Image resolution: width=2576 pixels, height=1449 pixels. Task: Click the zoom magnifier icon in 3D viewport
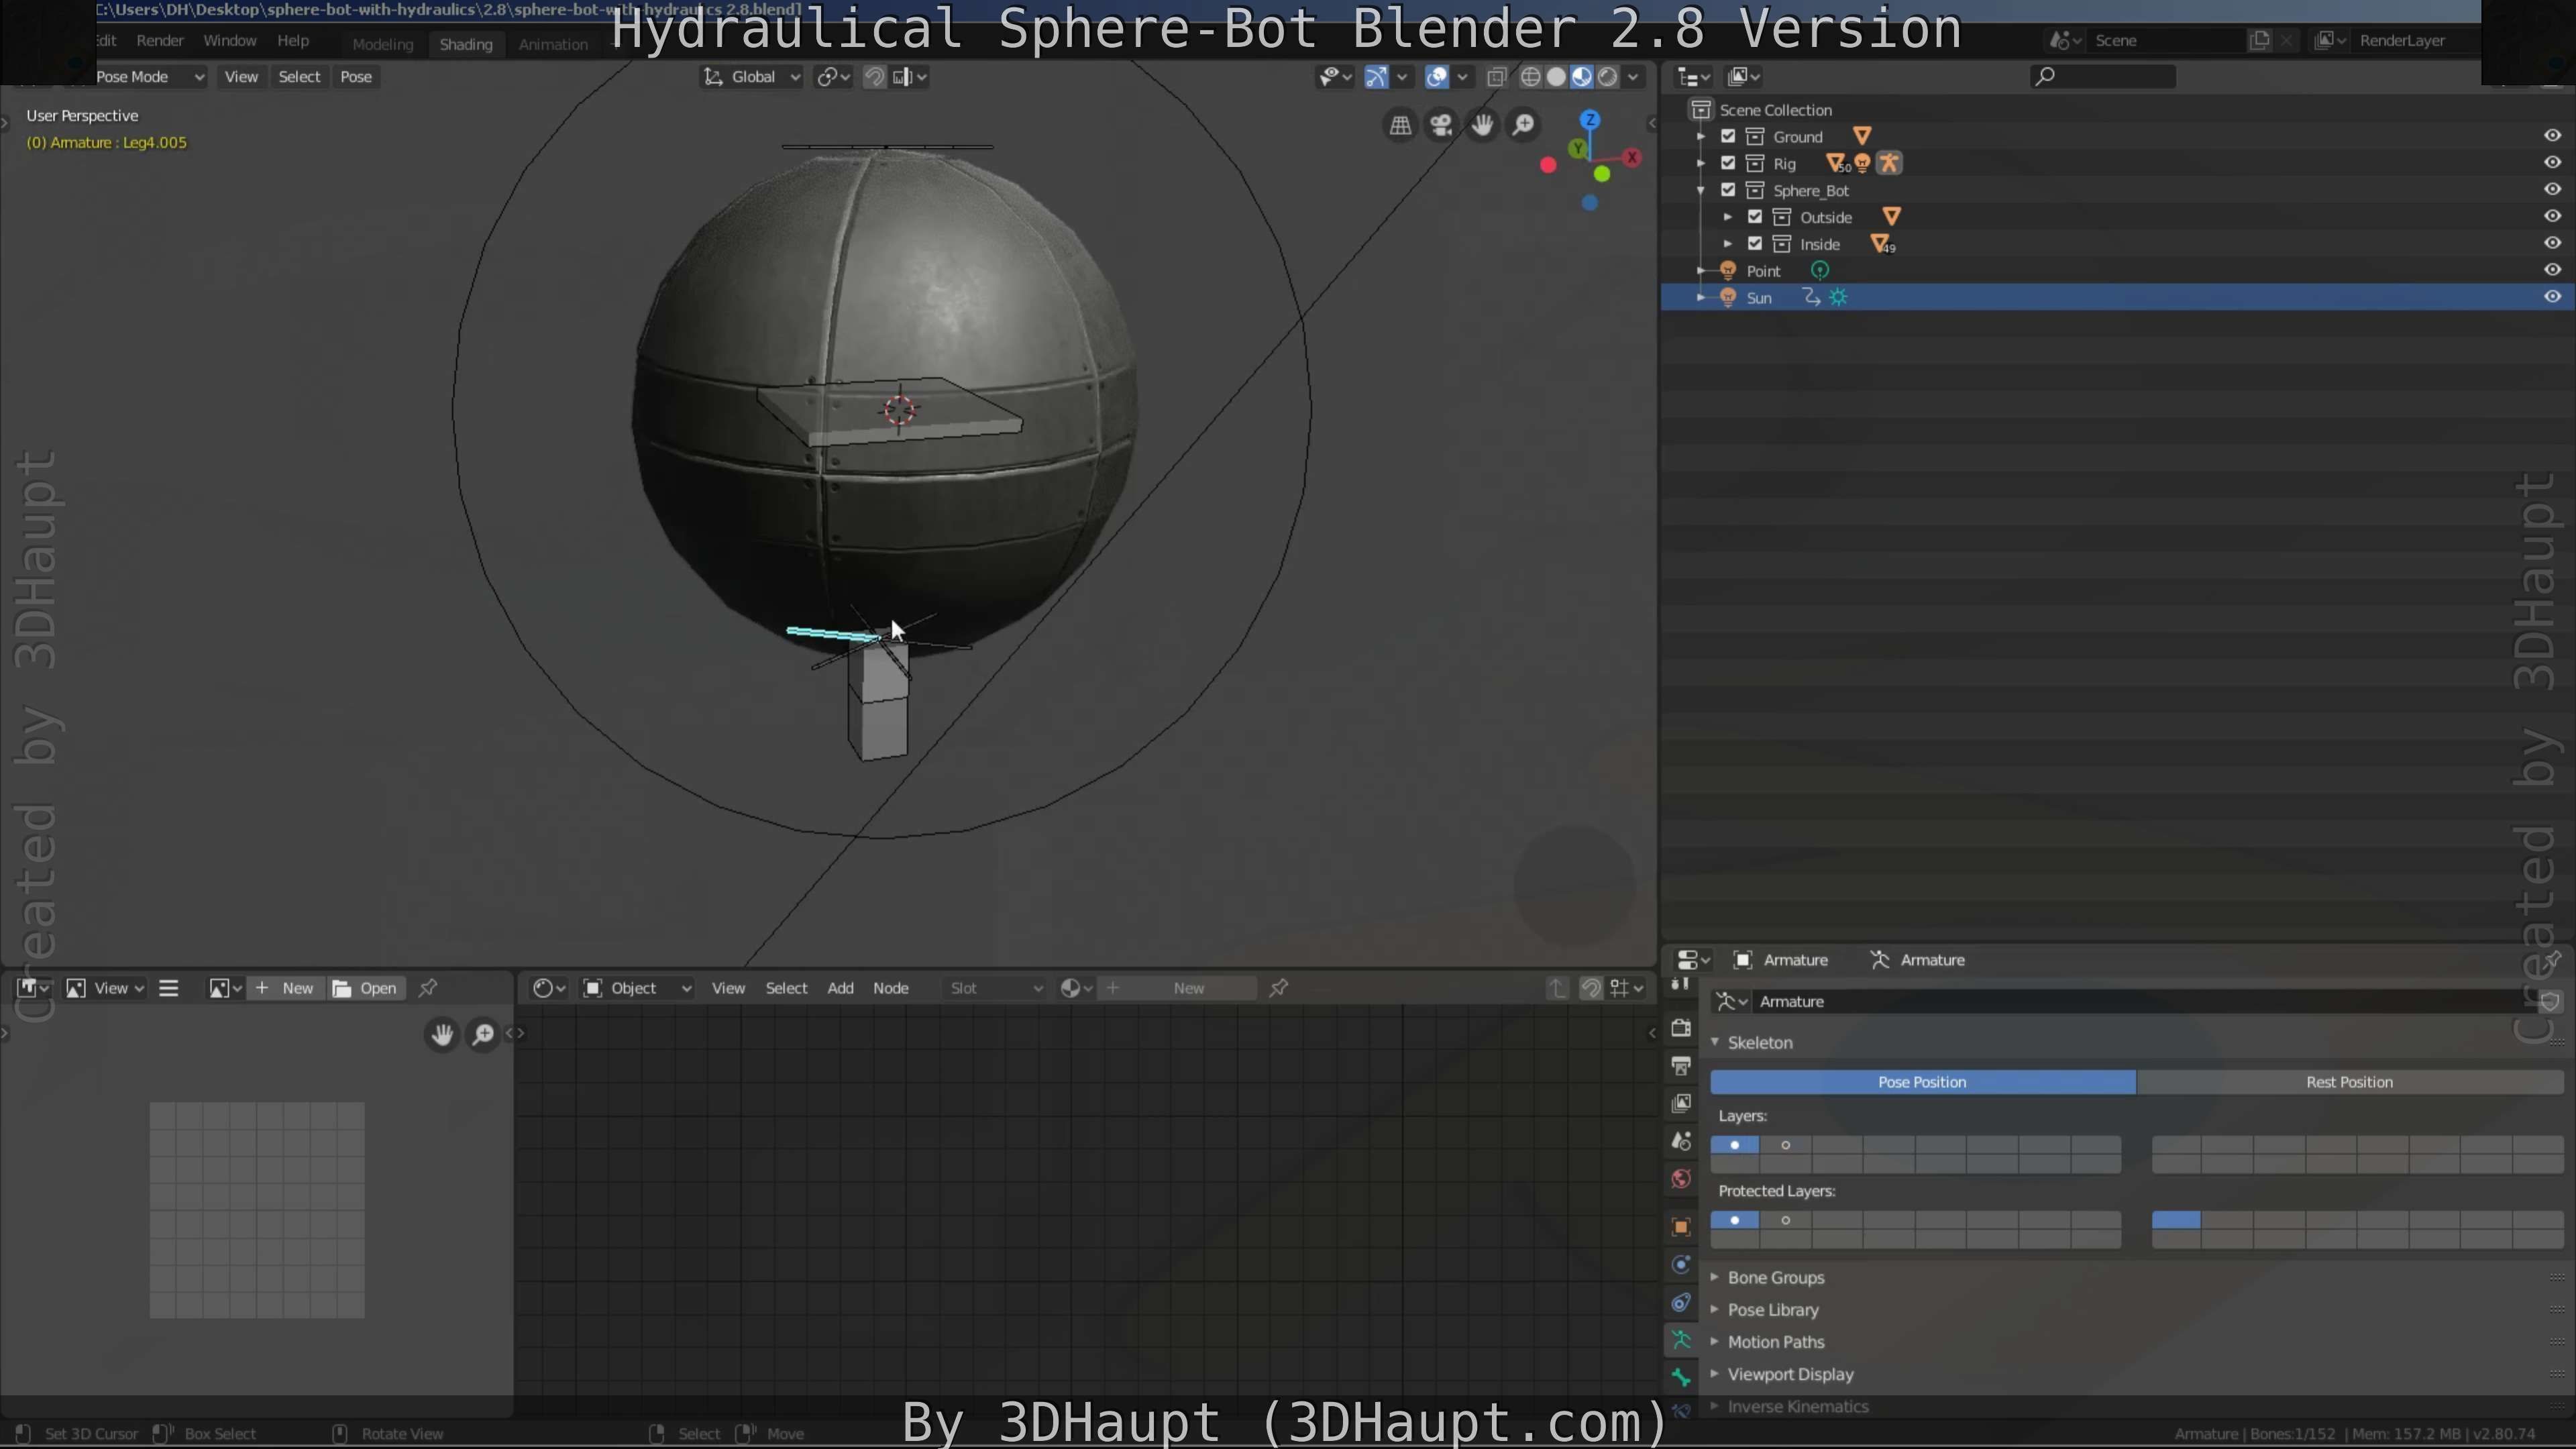(1523, 125)
